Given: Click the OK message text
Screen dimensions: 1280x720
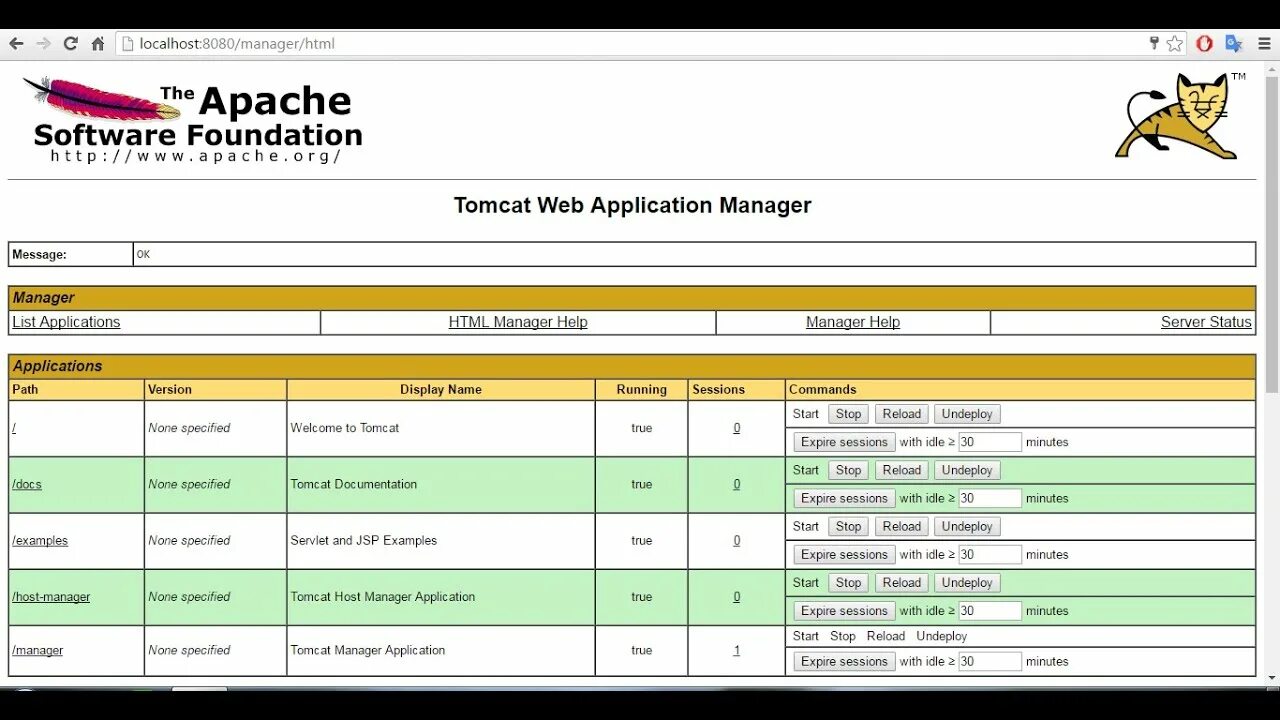Looking at the screenshot, I should point(143,254).
